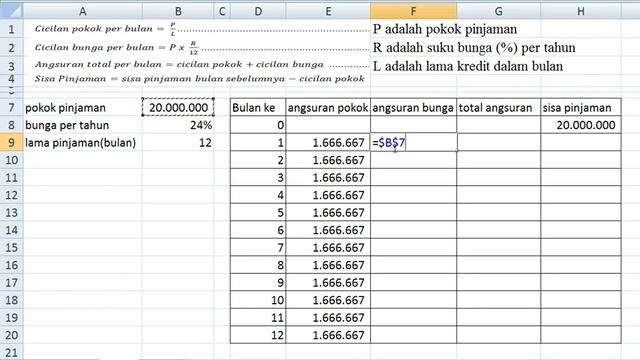
Task: Click angsuran pokok 1.666.667 for month 12
Action: tap(328, 335)
